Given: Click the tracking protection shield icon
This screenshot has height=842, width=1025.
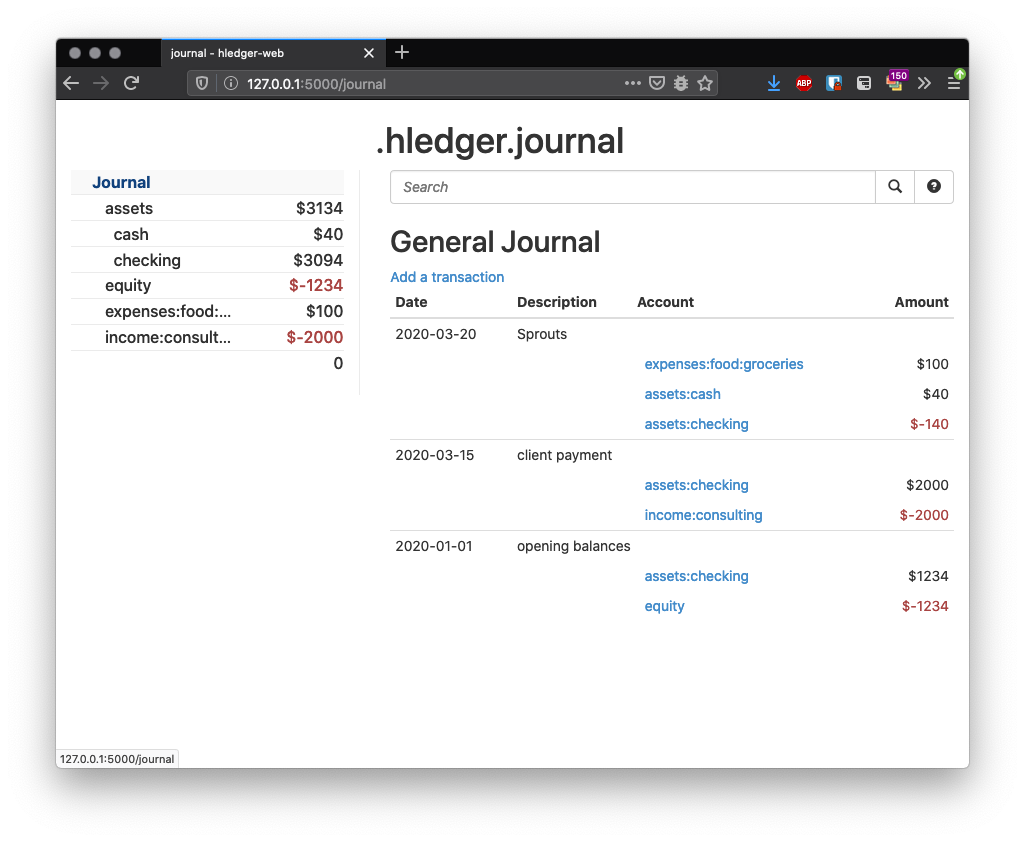Looking at the screenshot, I should [x=202, y=83].
